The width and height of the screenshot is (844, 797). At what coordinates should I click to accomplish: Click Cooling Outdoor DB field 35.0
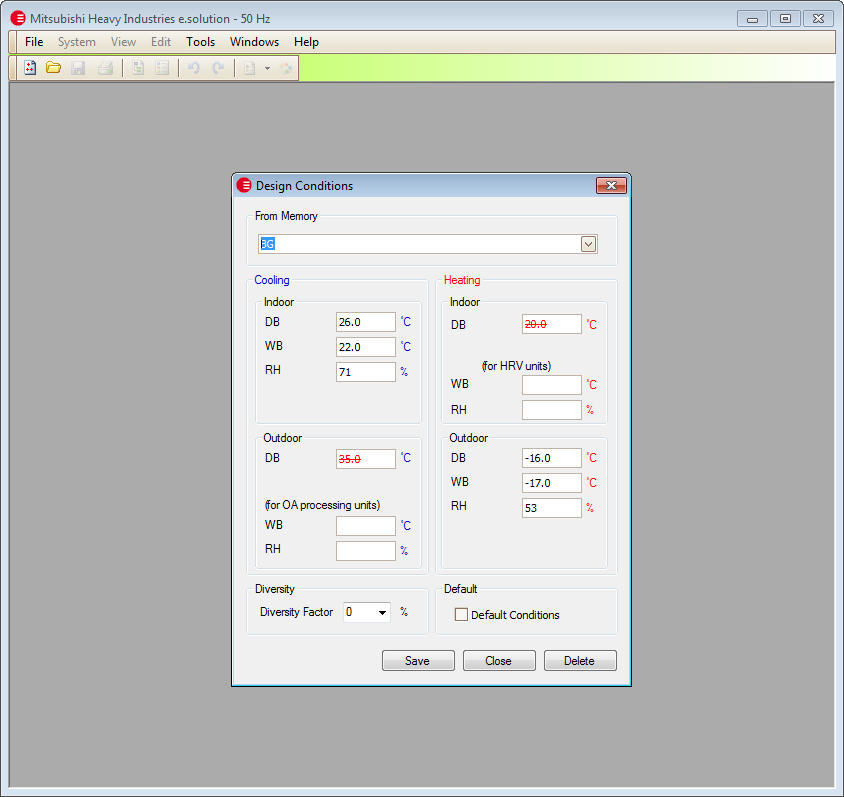coord(365,459)
